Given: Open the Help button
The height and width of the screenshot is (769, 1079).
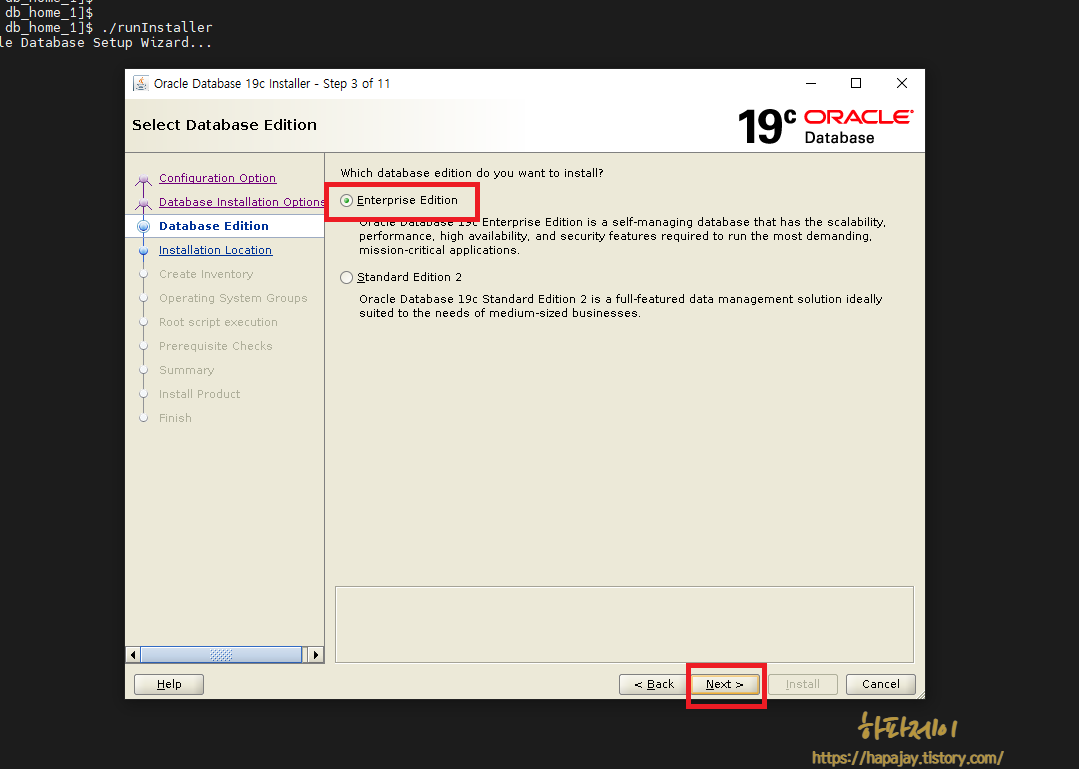Looking at the screenshot, I should coord(169,684).
